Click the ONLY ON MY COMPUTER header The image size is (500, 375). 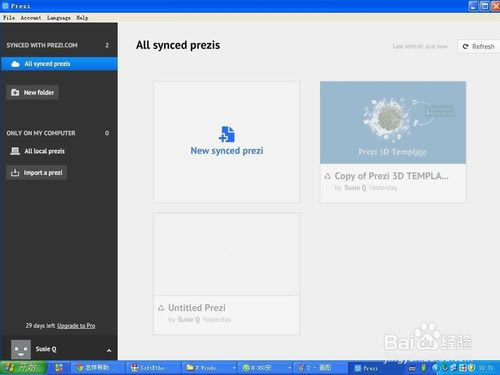tap(41, 133)
